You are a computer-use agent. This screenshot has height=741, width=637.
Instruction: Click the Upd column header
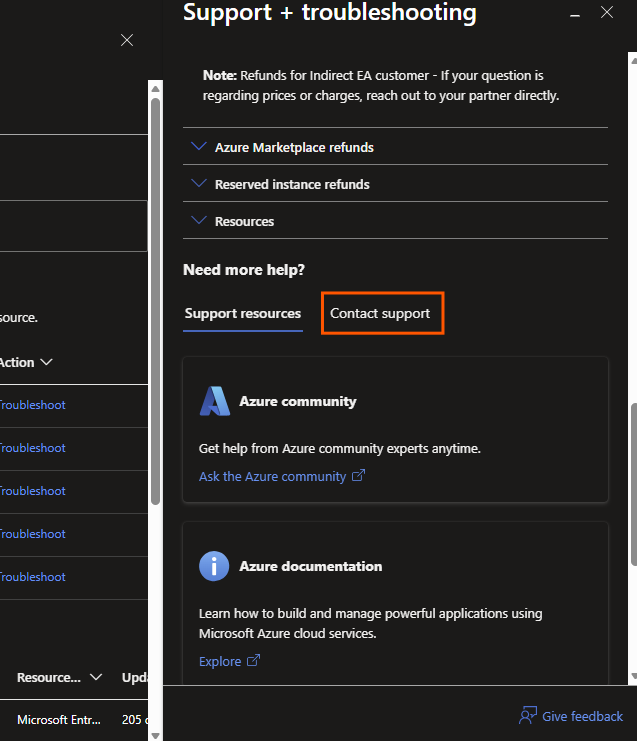click(135, 677)
